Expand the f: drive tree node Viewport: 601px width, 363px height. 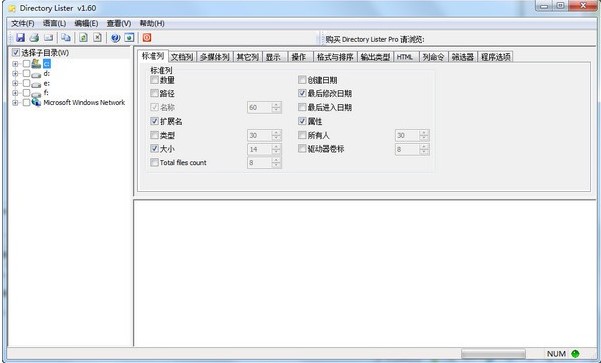15,93
